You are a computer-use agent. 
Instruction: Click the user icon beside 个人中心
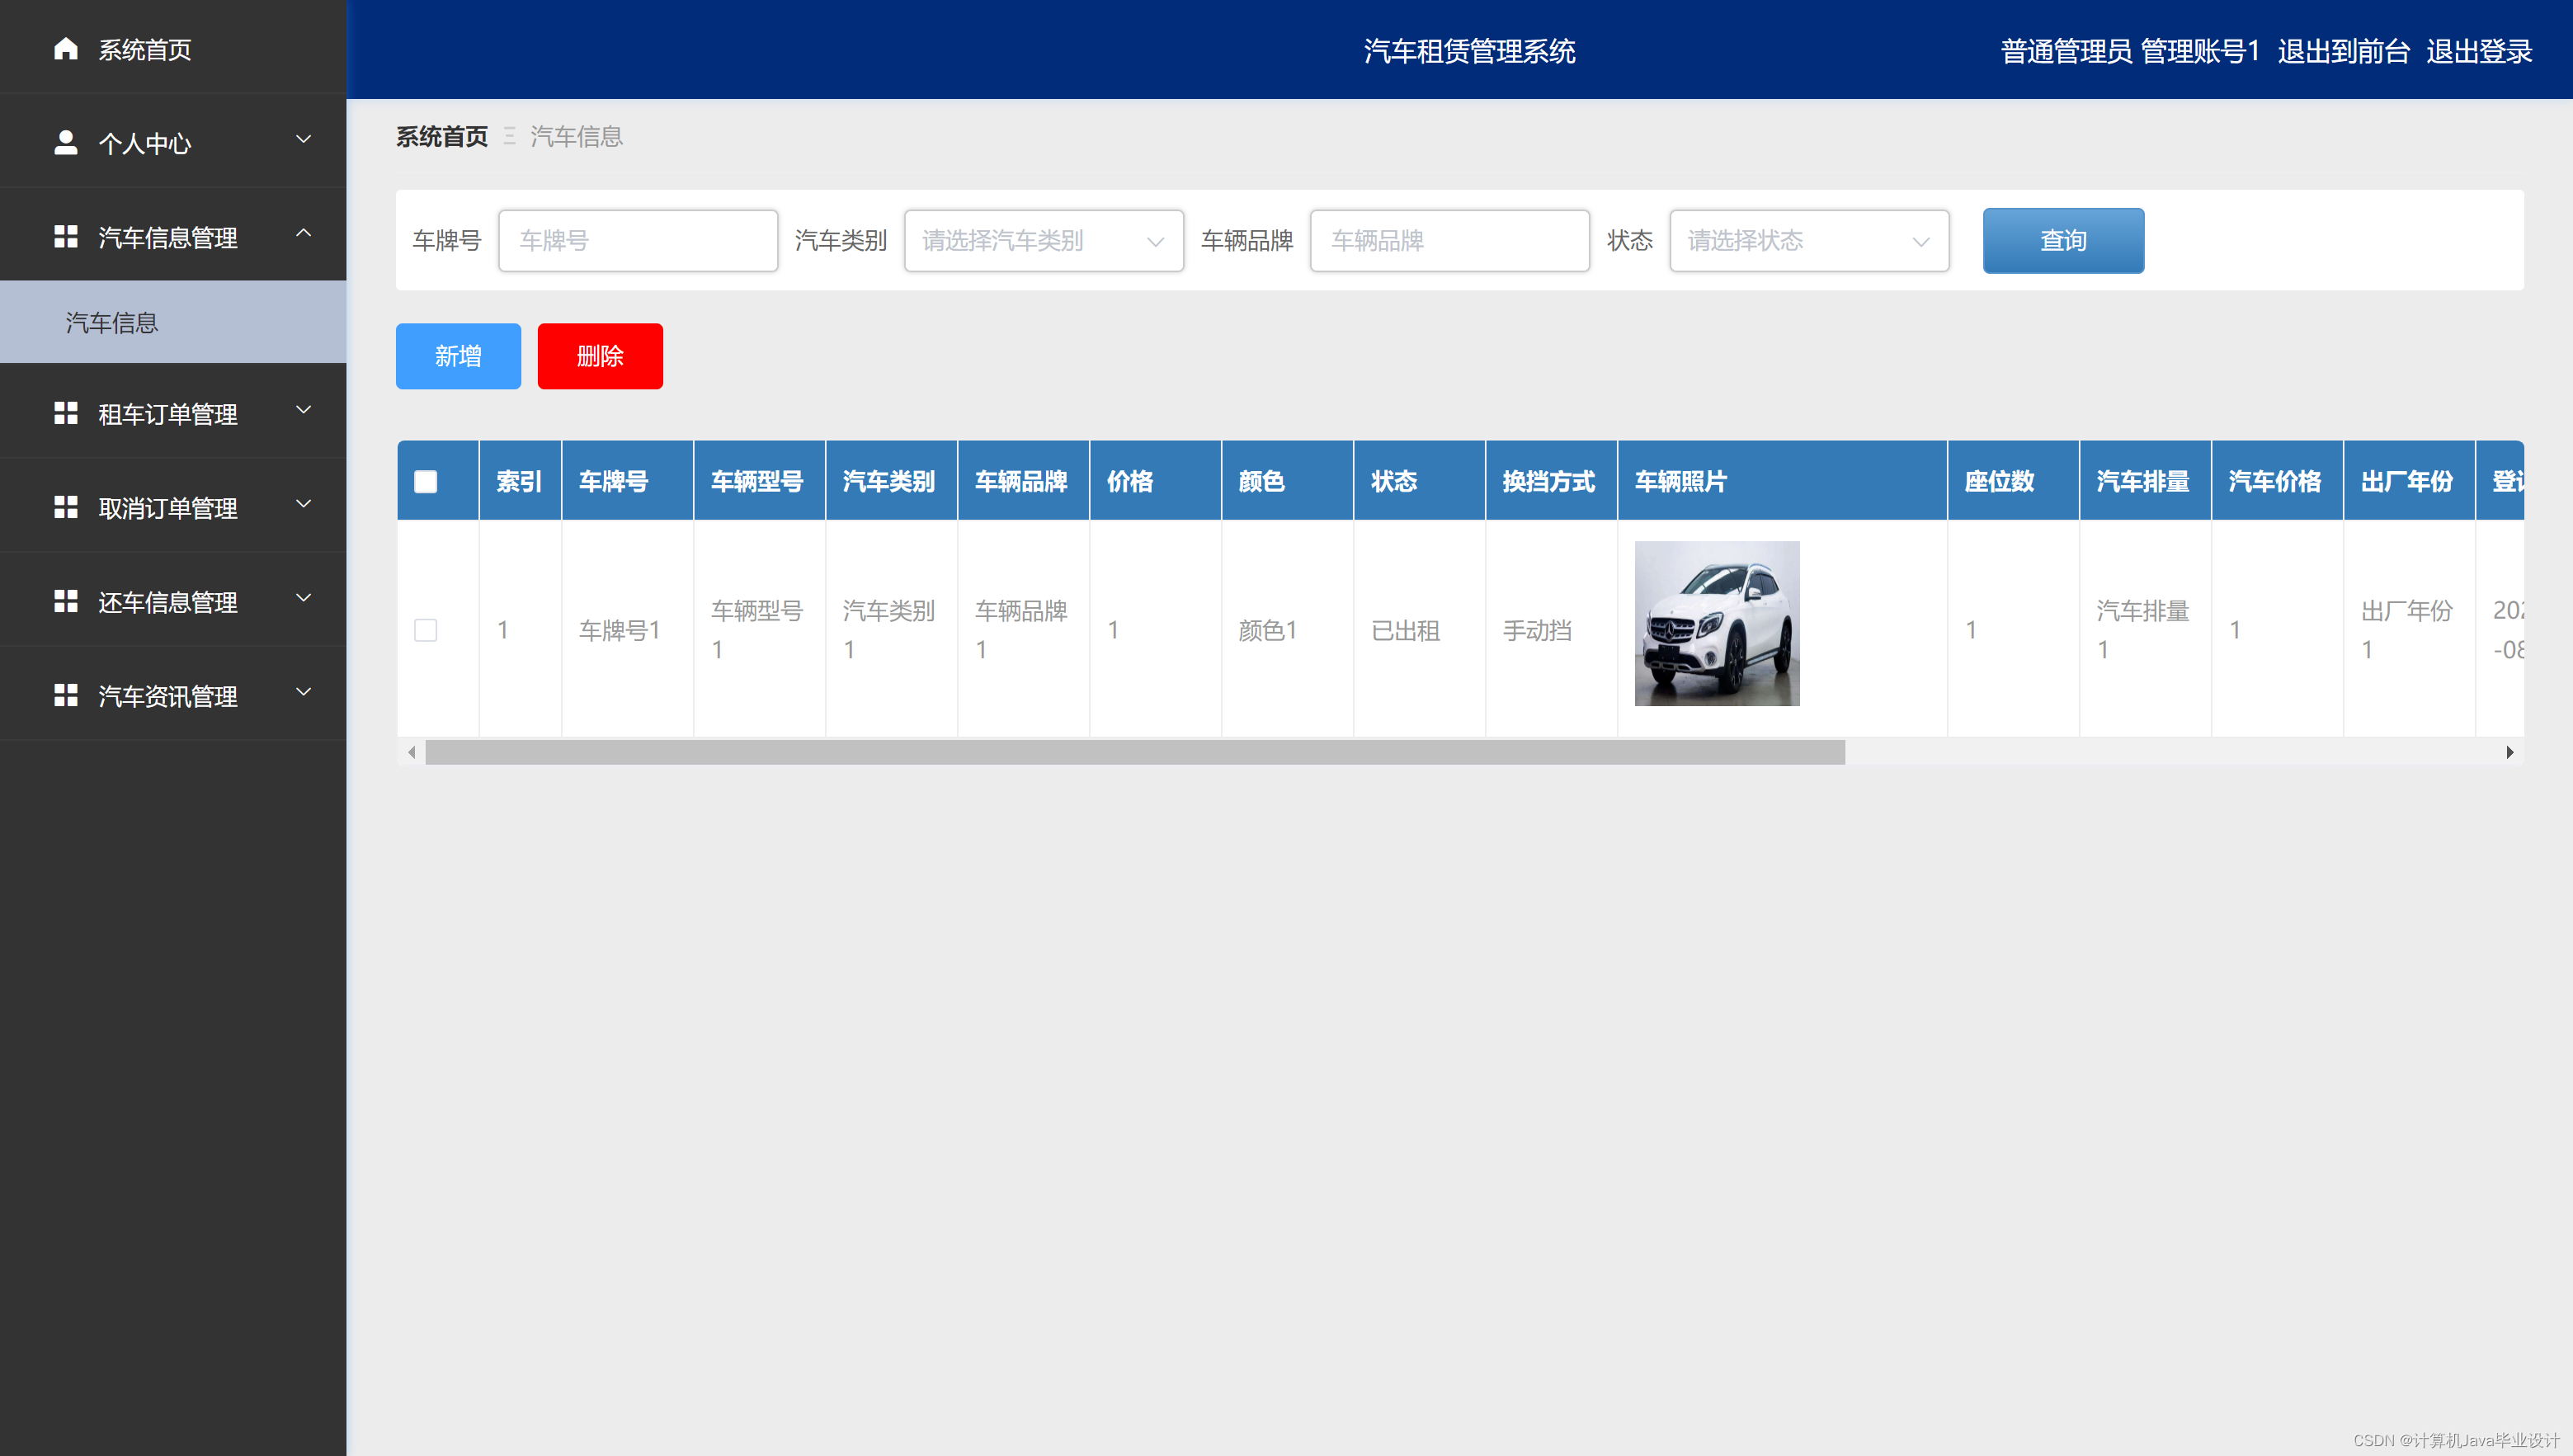pos(66,143)
